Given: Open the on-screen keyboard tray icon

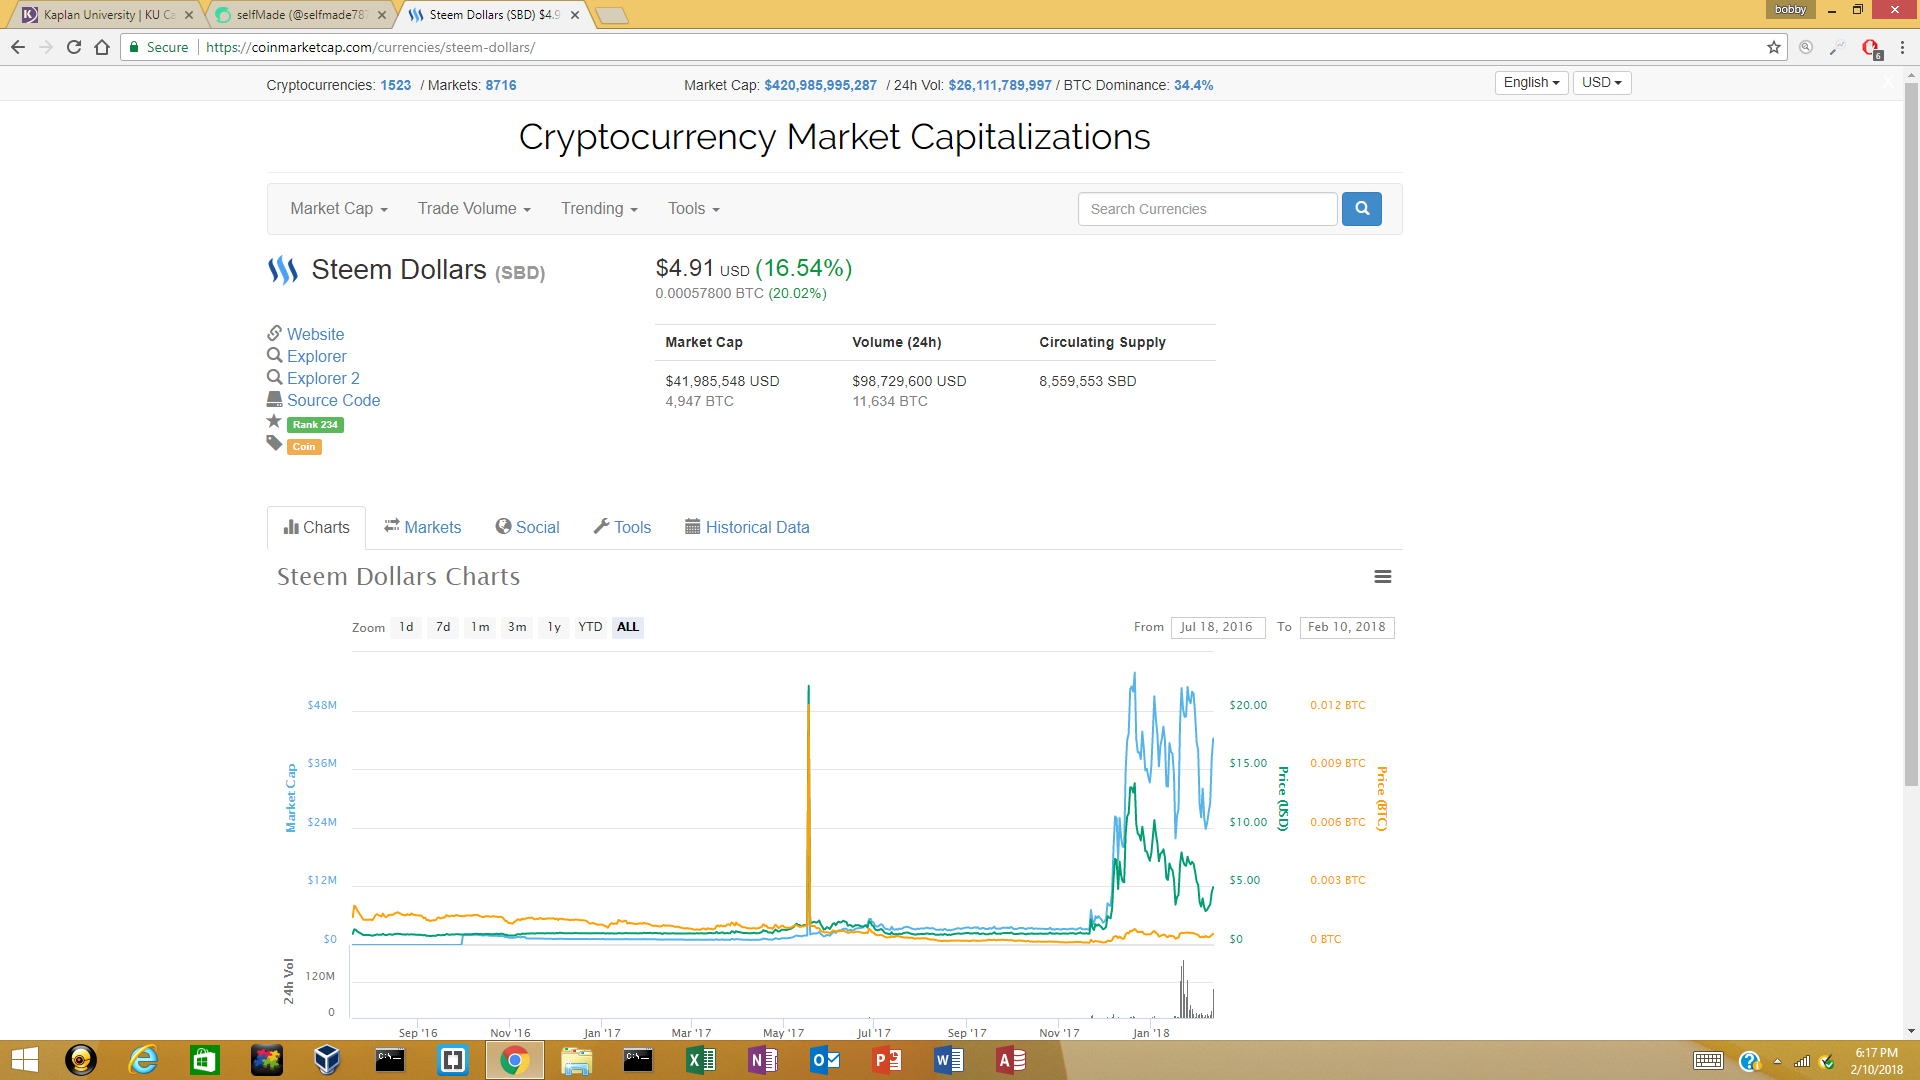Looking at the screenshot, I should point(1708,1061).
